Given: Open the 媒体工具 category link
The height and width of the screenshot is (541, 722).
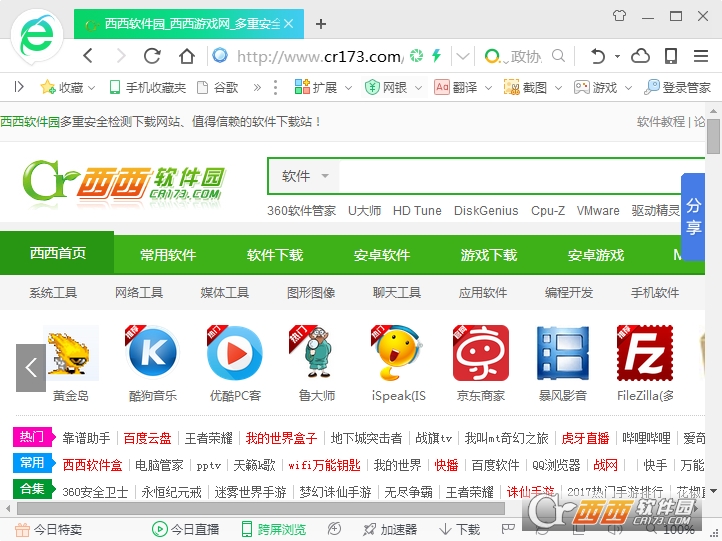Looking at the screenshot, I should (225, 292).
